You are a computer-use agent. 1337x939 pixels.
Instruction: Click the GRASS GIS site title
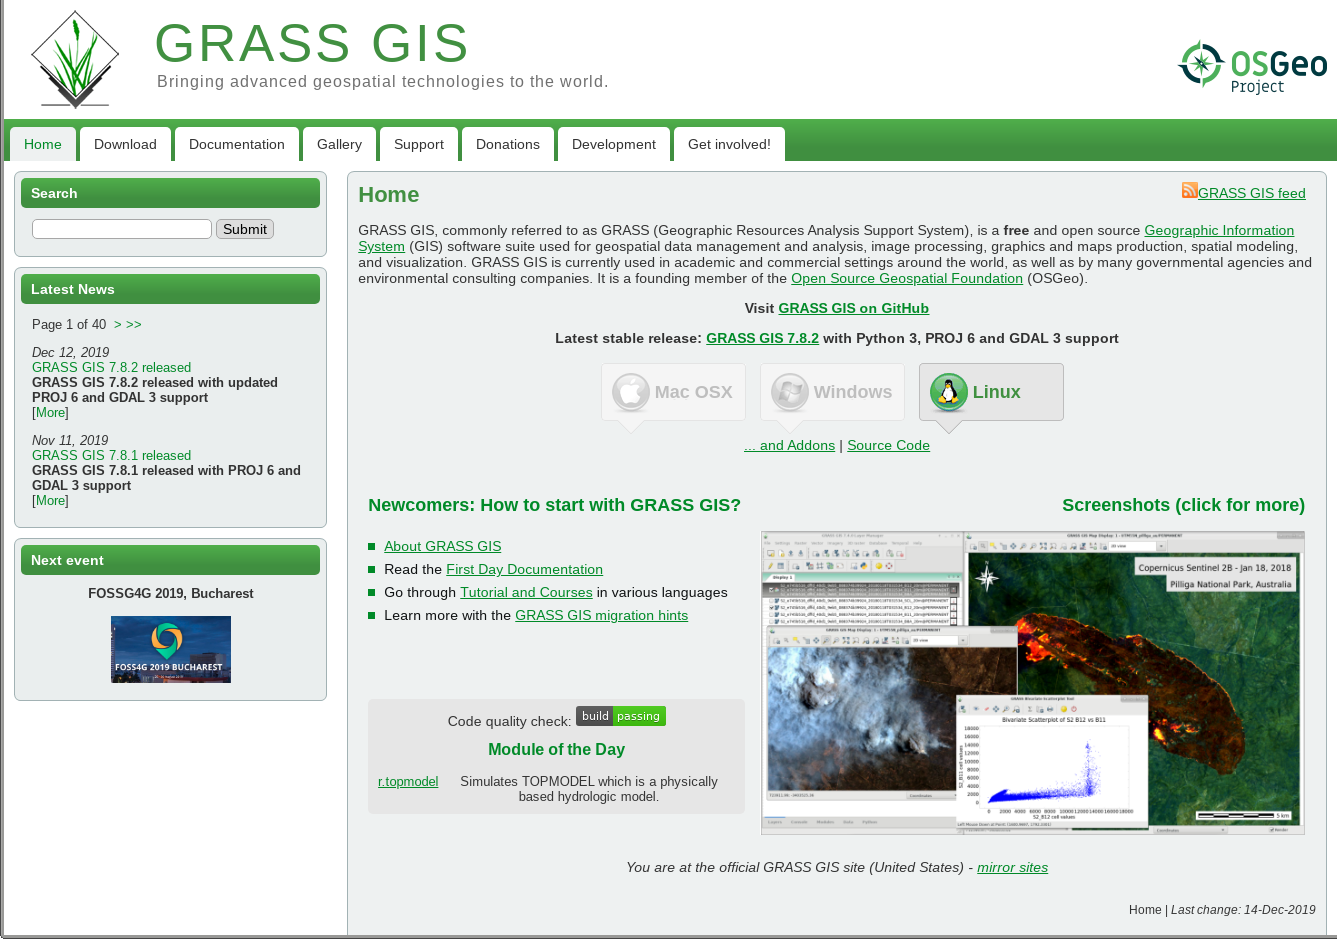pyautogui.click(x=312, y=43)
